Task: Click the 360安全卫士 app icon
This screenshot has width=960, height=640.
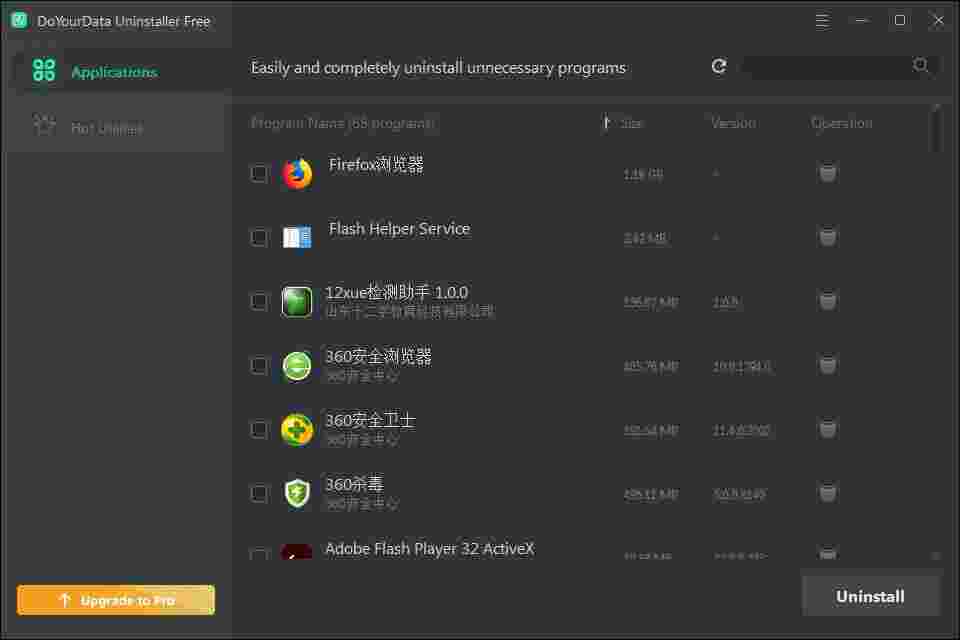Action: 296,428
